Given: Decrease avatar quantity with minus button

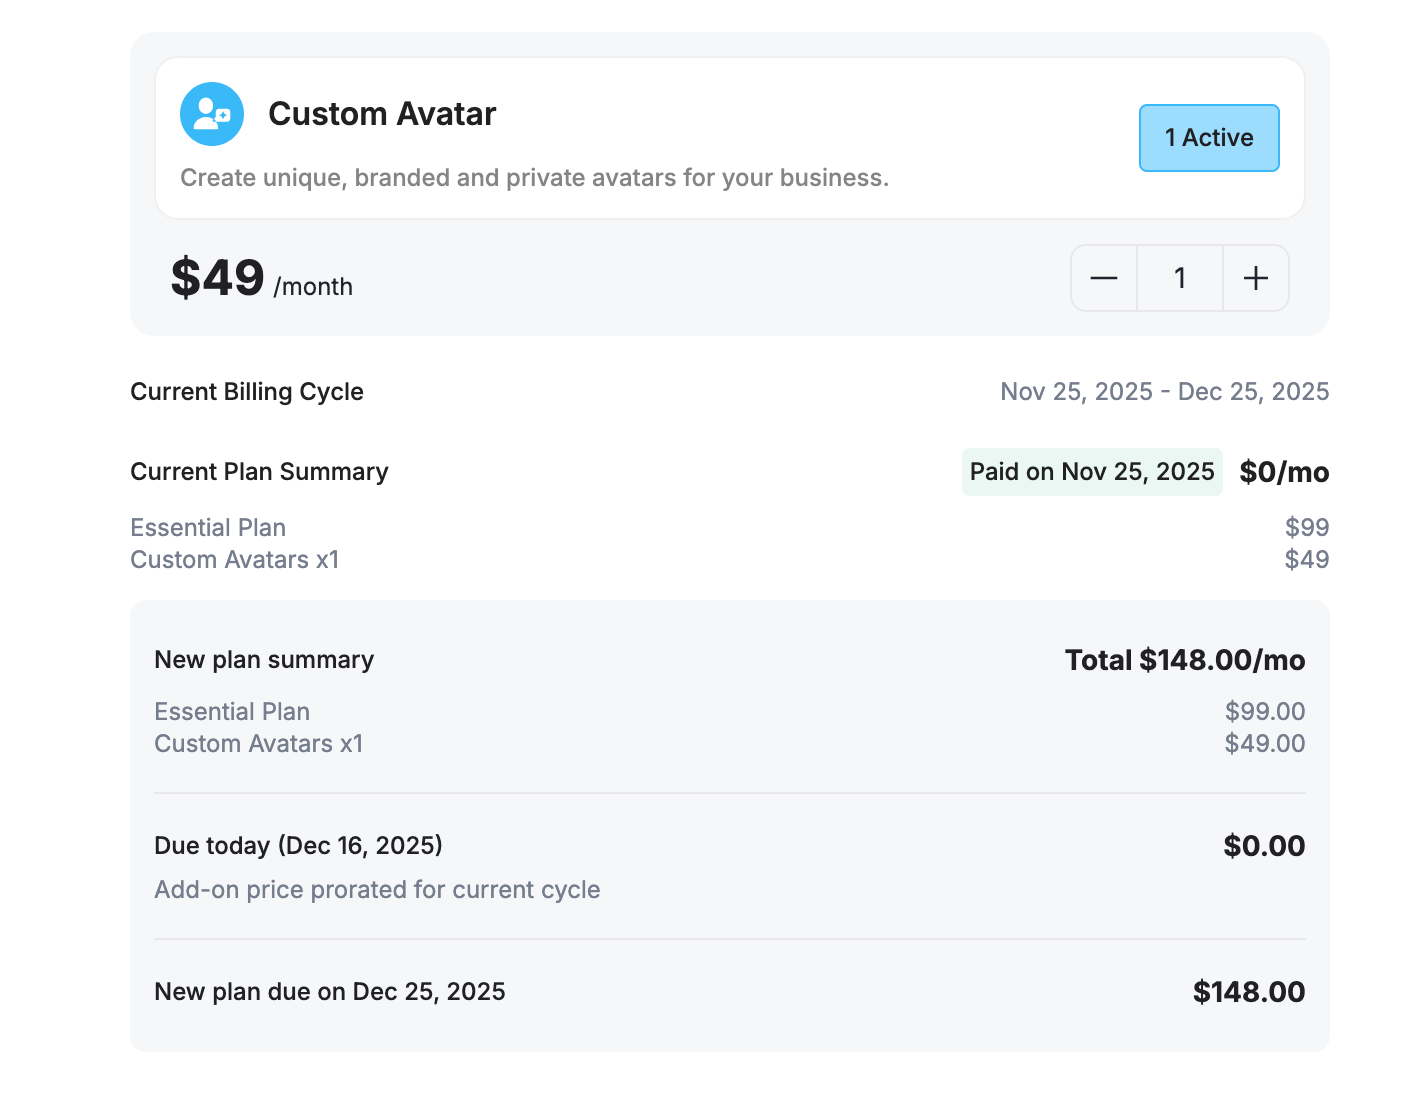Looking at the screenshot, I should point(1104,278).
